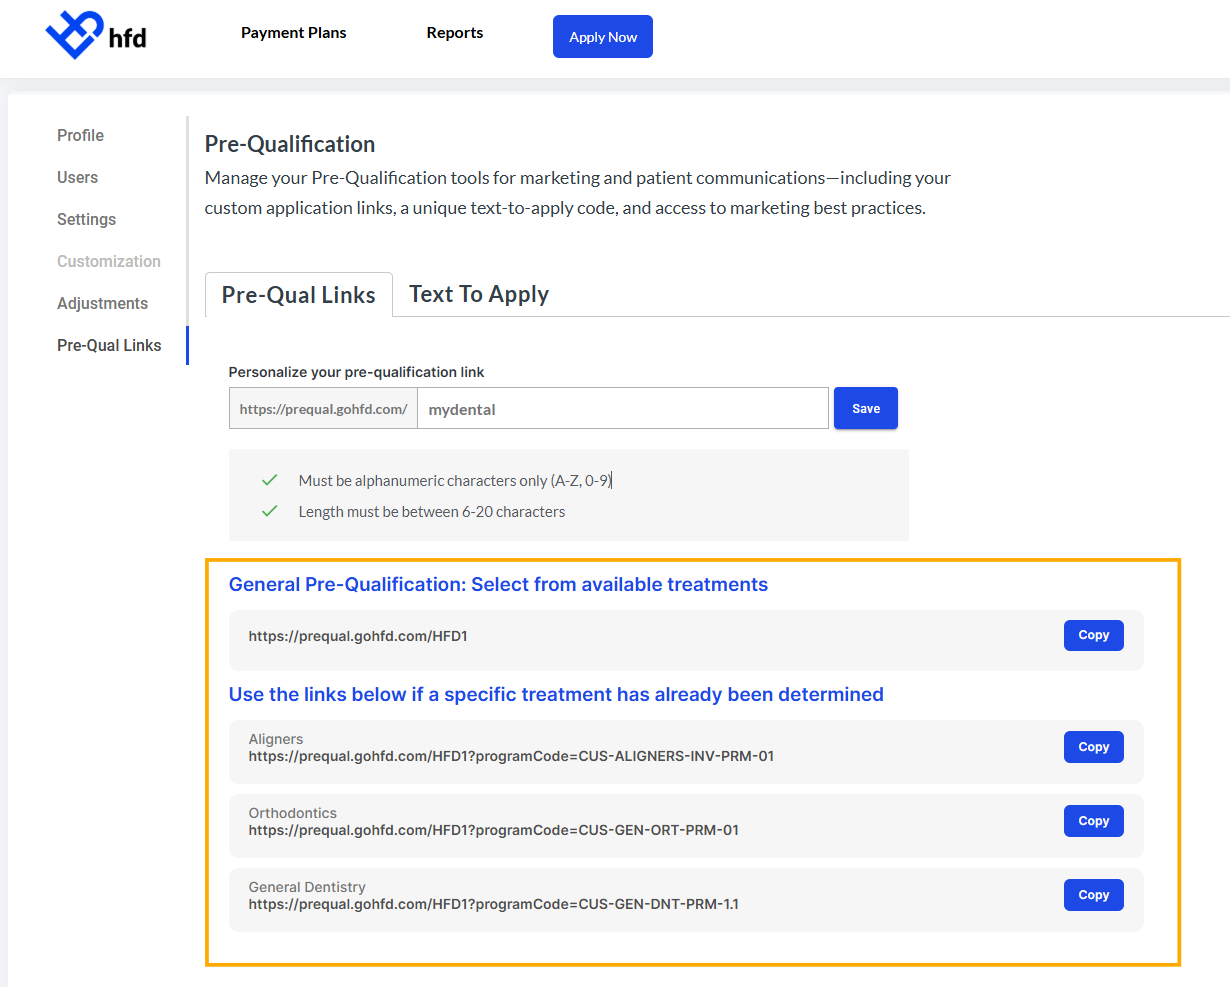Click the Orthodontics label
1230x987 pixels.
tap(293, 813)
